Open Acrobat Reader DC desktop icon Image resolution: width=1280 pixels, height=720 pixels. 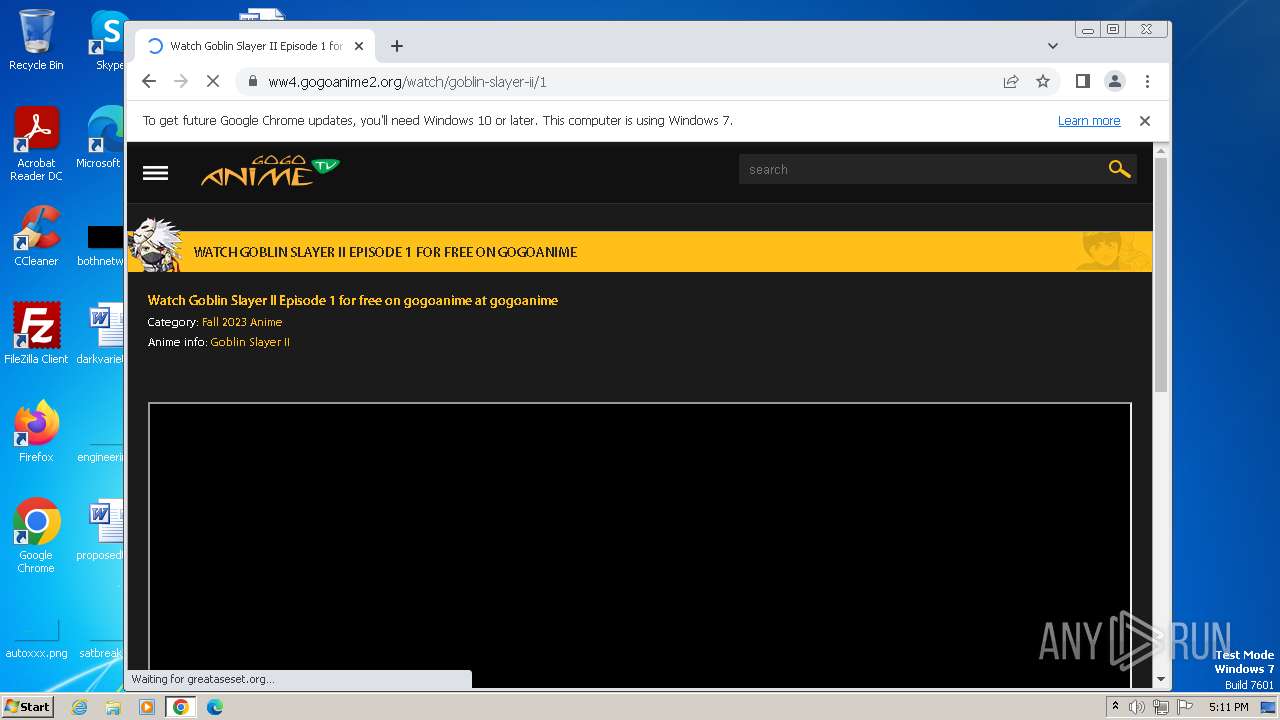coord(36,144)
